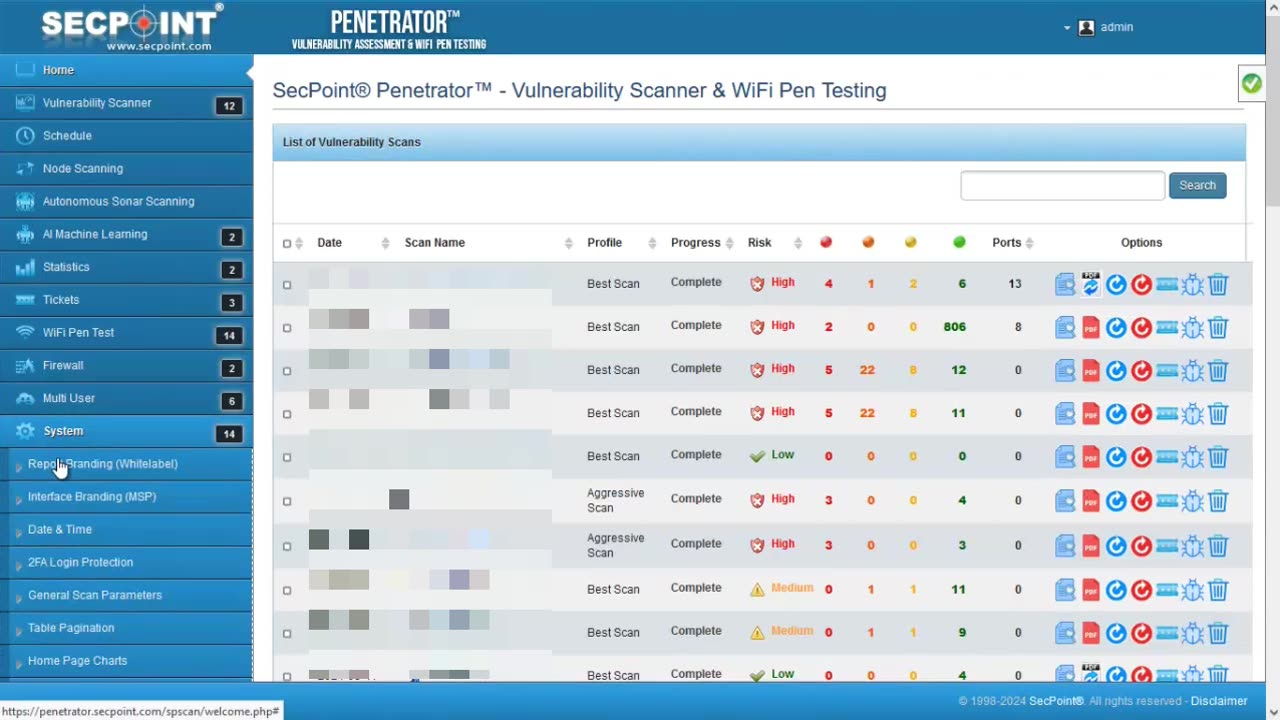This screenshot has height=720, width=1280.
Task: Click the admin user avatar icon
Action: [x=1087, y=28]
